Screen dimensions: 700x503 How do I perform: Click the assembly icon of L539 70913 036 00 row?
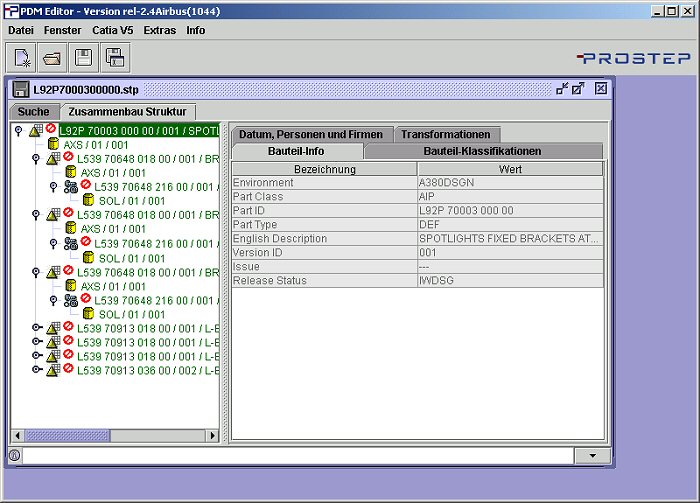point(53,370)
